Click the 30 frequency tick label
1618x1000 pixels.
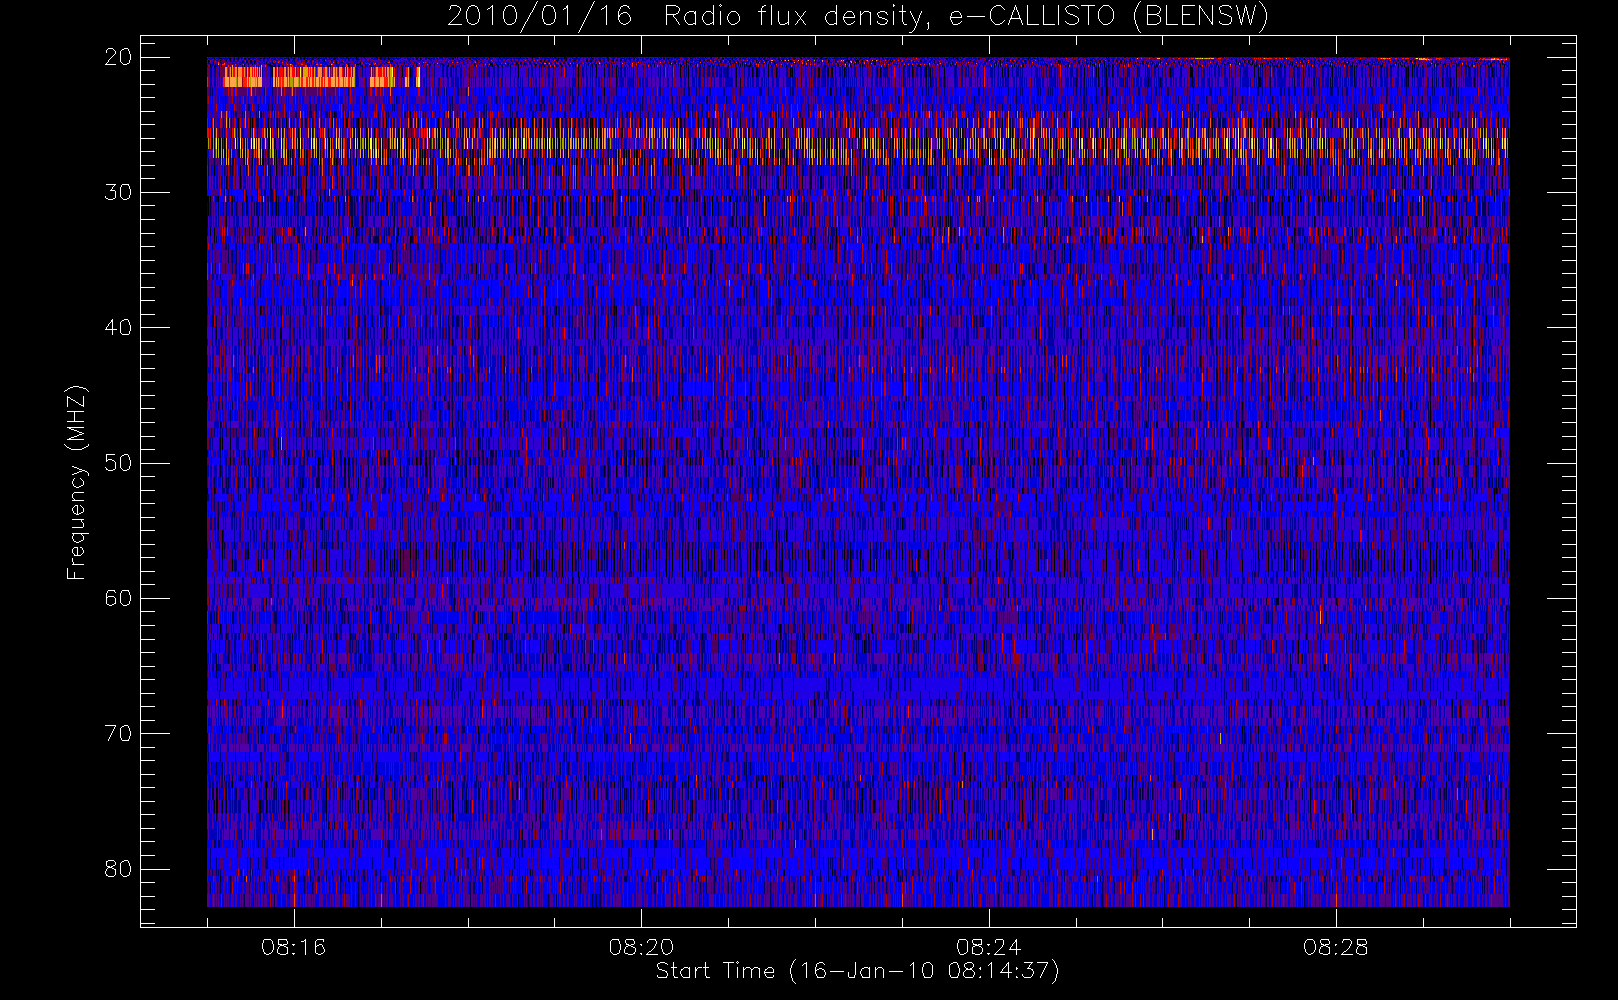(119, 192)
